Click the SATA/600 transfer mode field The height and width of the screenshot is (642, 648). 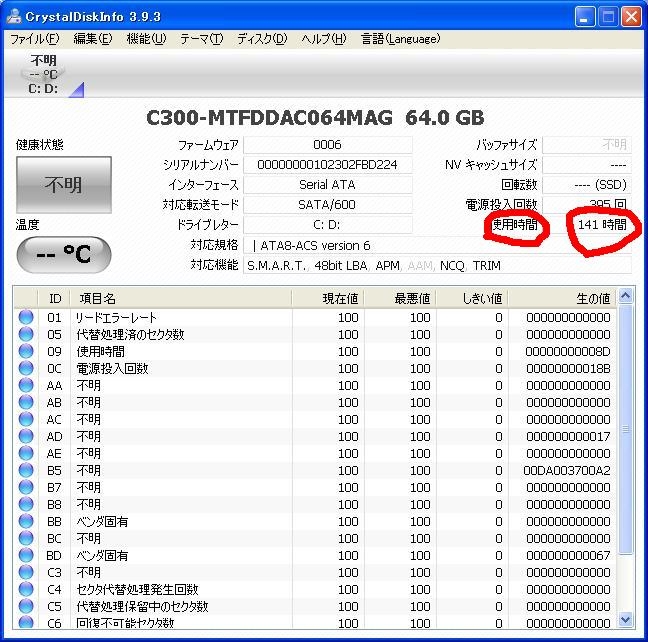[328, 205]
